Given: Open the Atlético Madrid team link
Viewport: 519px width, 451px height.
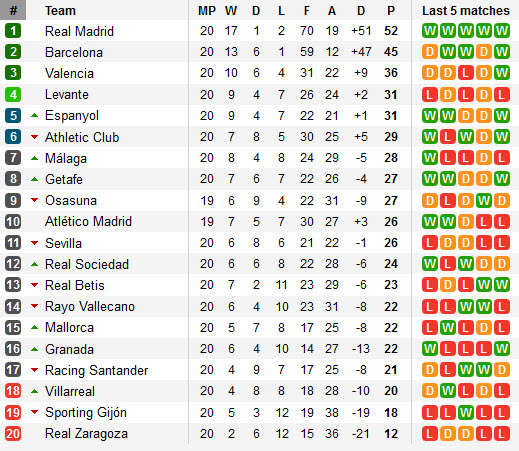Looking at the screenshot, I should tap(88, 221).
